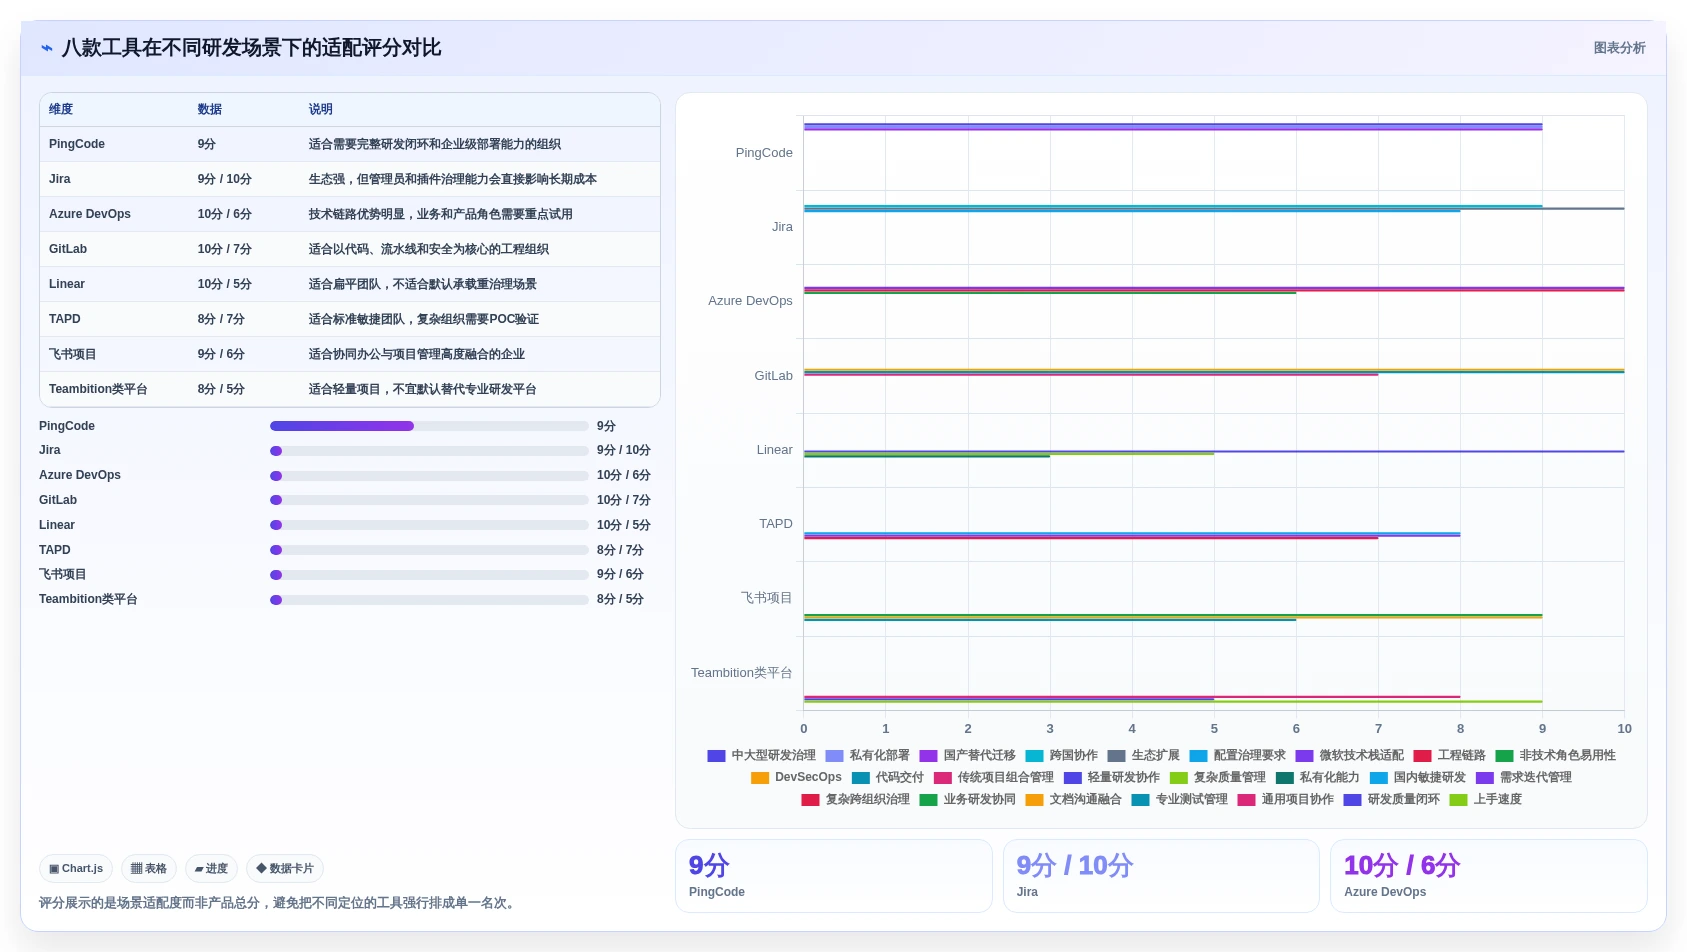Click the Azure DevOps label on the chart axis
This screenshot has height=952, width=1687.
pyautogui.click(x=750, y=301)
